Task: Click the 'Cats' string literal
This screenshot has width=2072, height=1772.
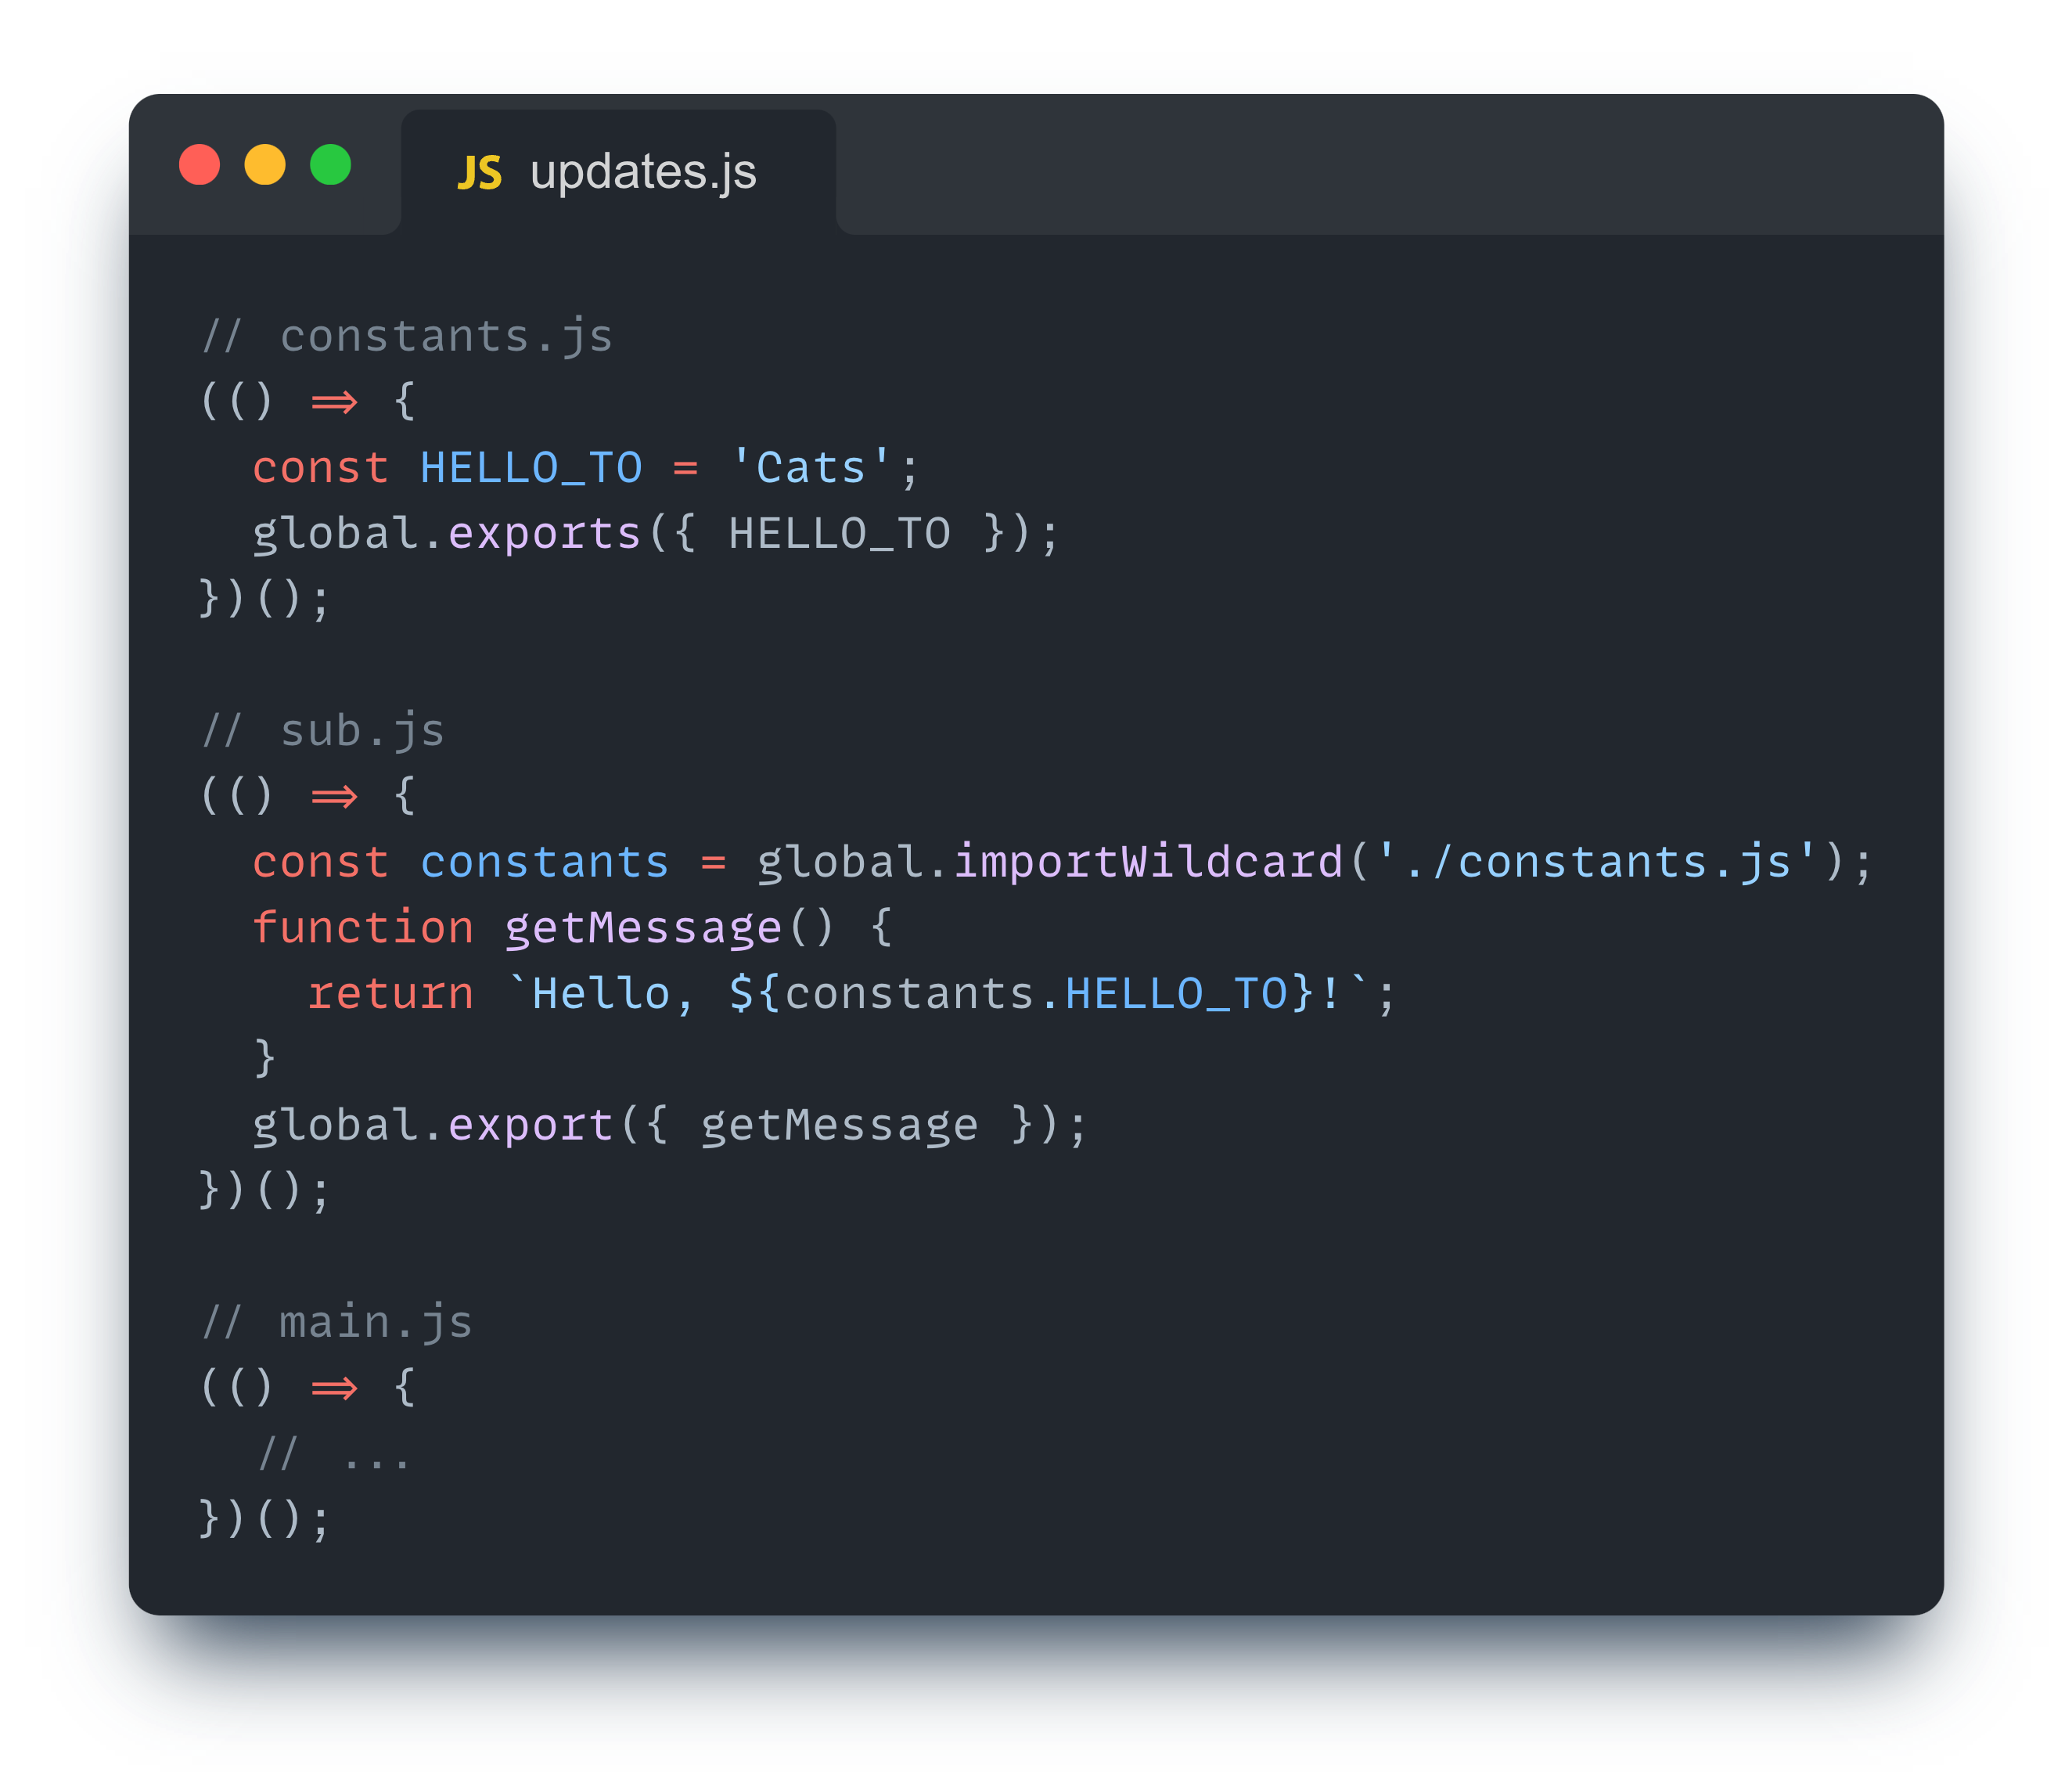Action: click(811, 468)
